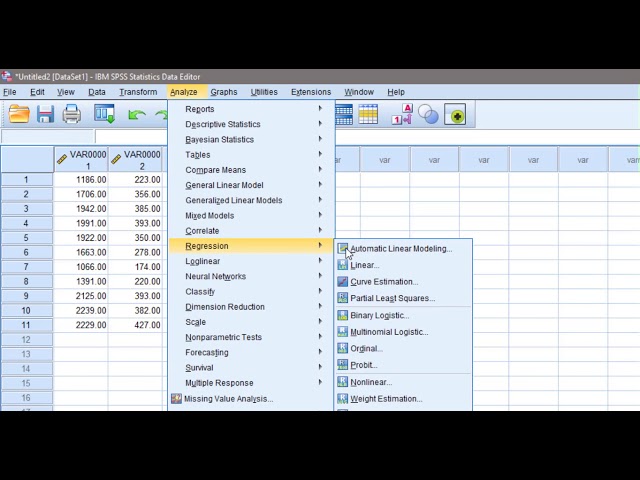Click the green plus toolbar icon
This screenshot has width=640, height=480.
(456, 115)
